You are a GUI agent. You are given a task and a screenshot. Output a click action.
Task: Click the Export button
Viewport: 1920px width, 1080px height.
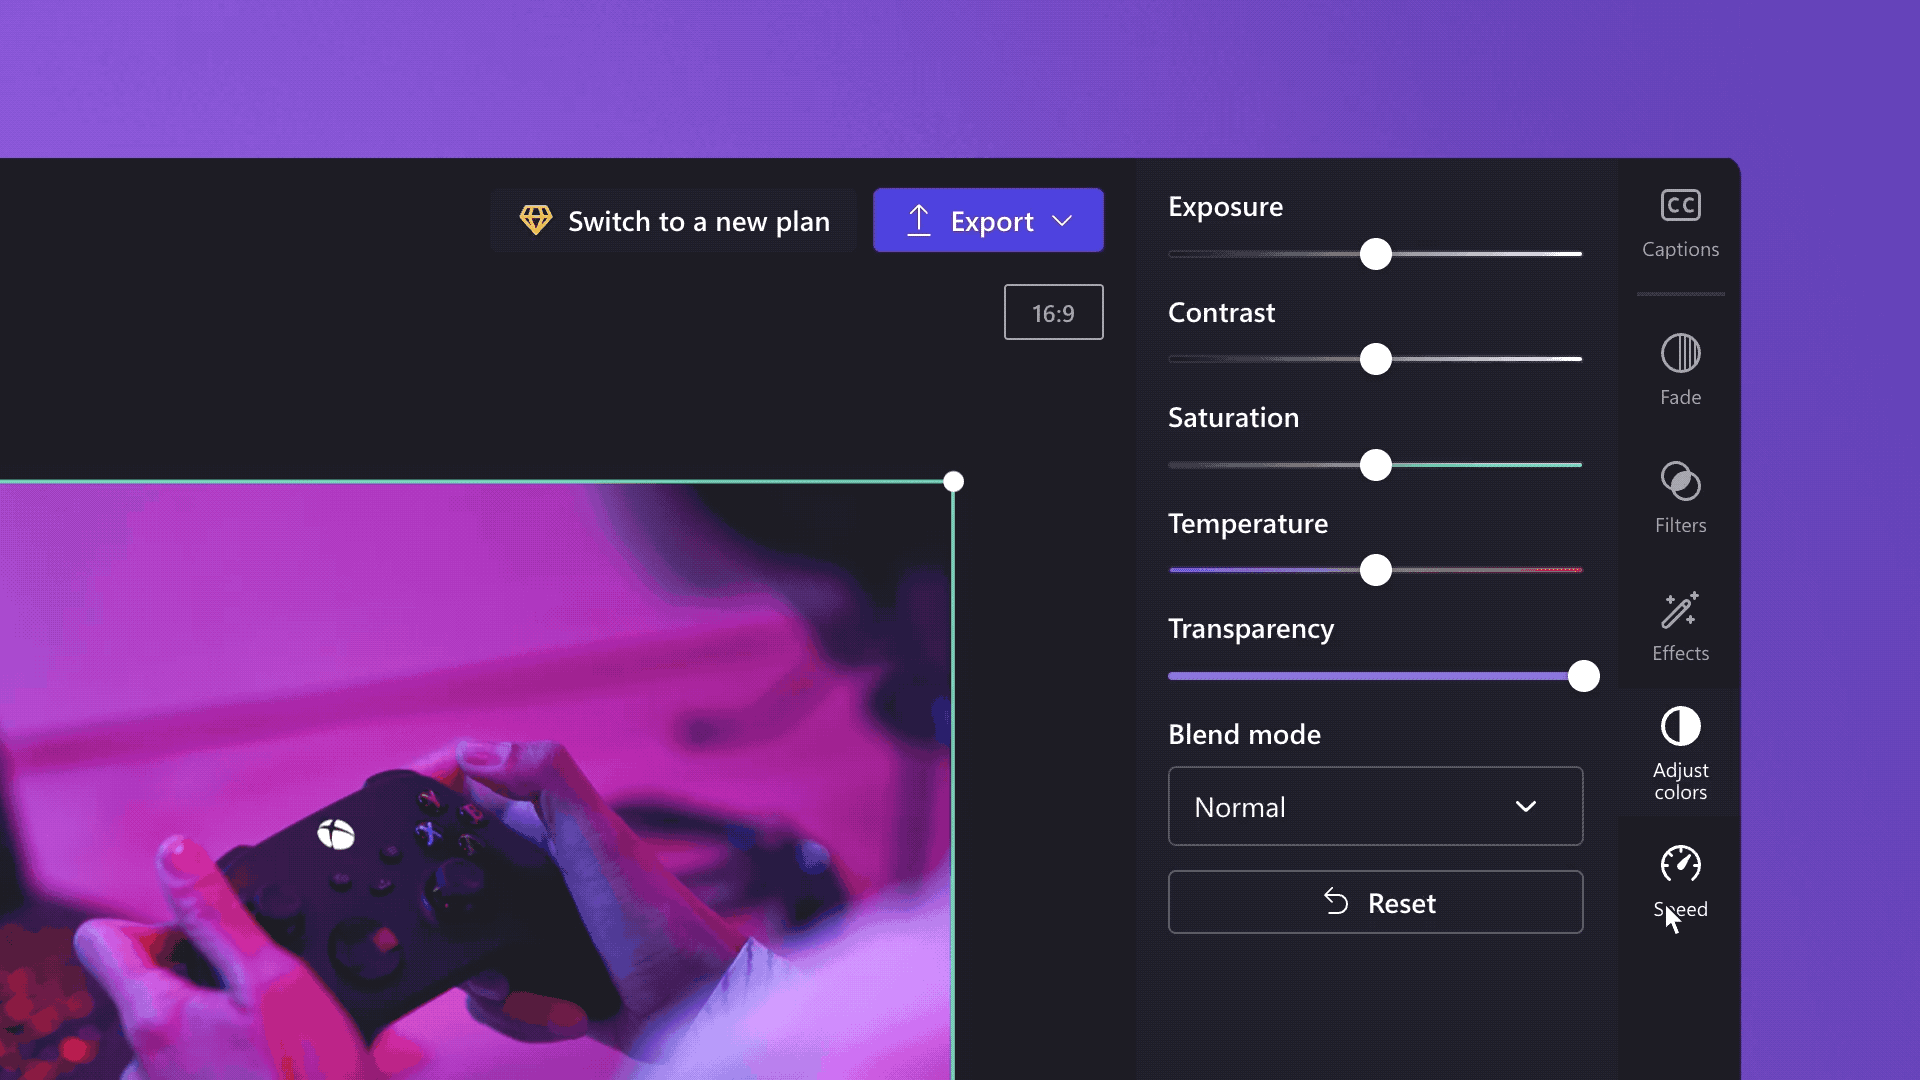click(x=988, y=220)
